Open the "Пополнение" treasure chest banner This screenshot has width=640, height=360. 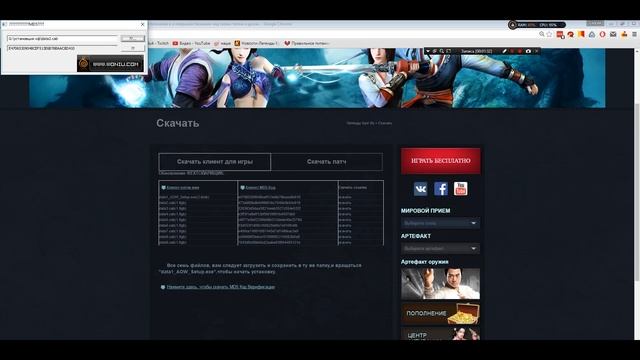point(440,313)
